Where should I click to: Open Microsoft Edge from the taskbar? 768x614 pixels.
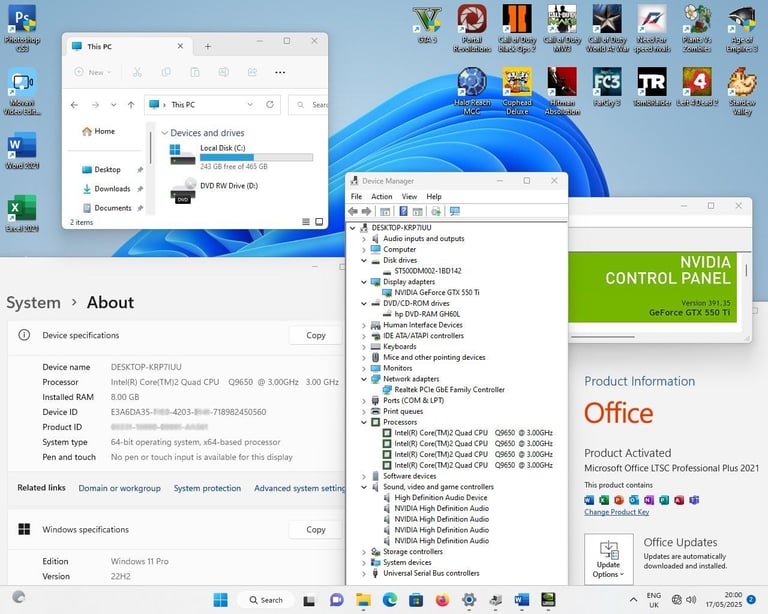390,600
